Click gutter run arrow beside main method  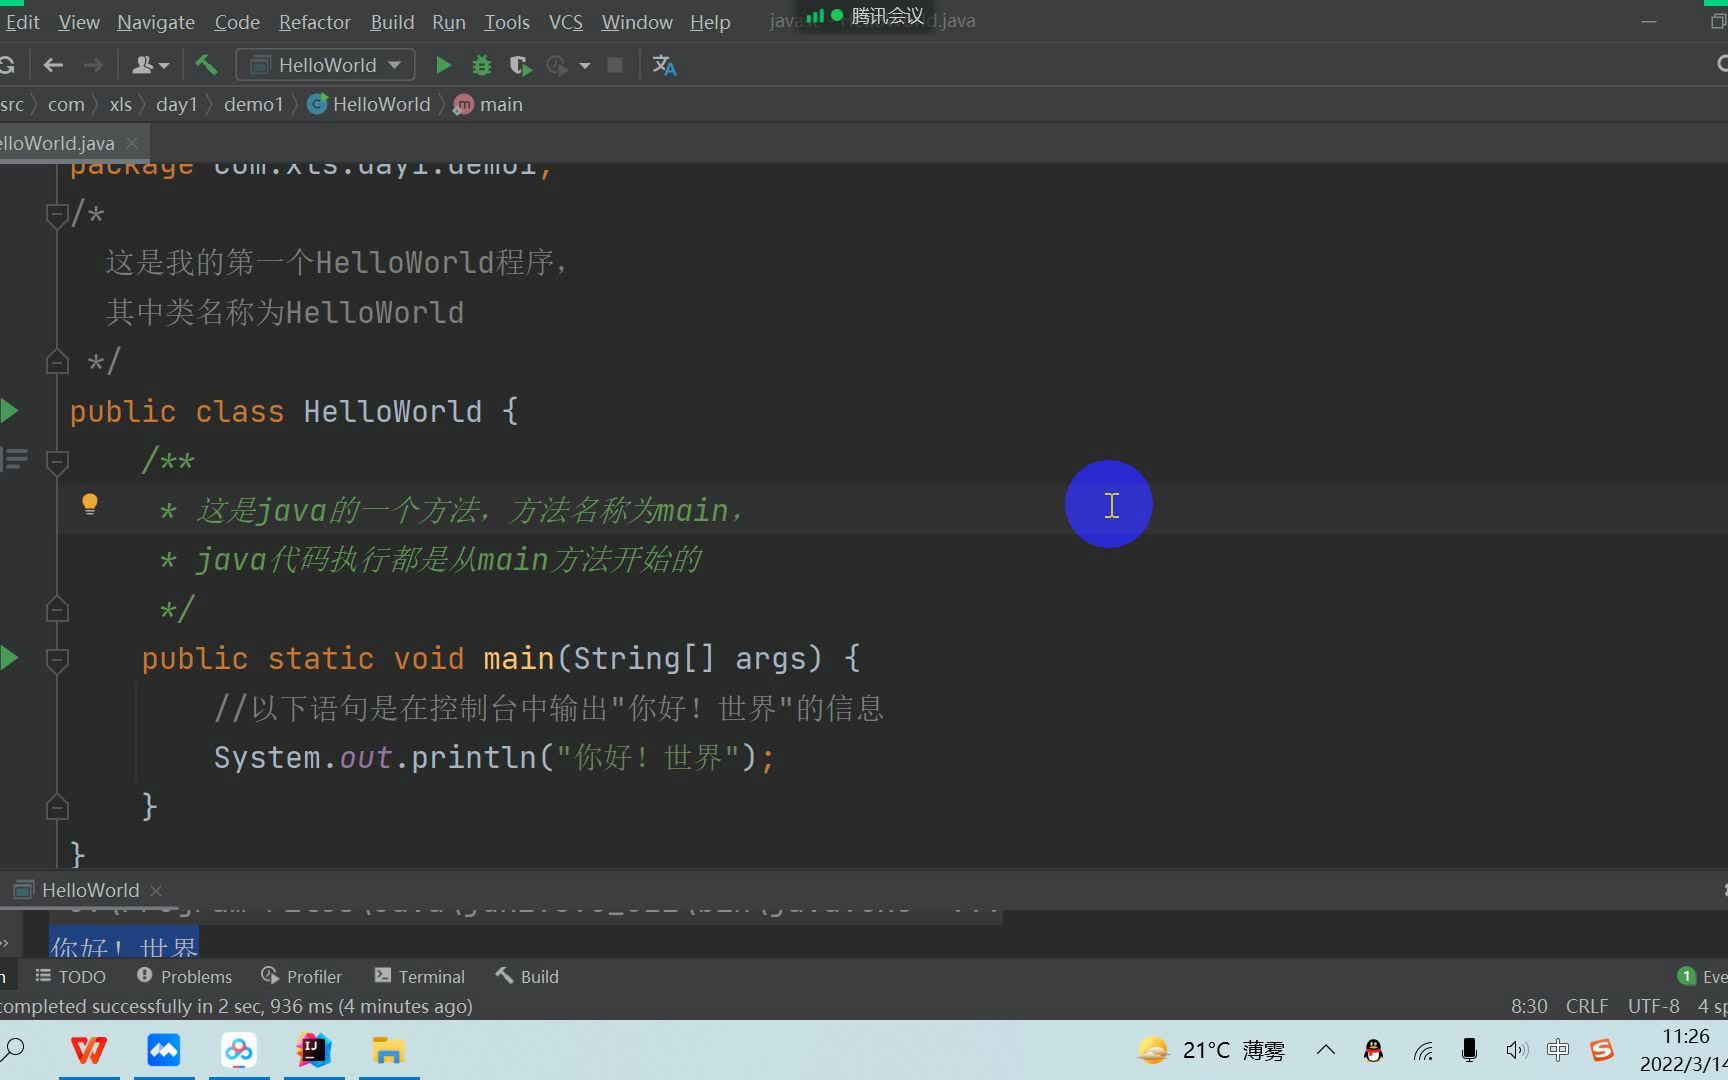[x=9, y=657]
